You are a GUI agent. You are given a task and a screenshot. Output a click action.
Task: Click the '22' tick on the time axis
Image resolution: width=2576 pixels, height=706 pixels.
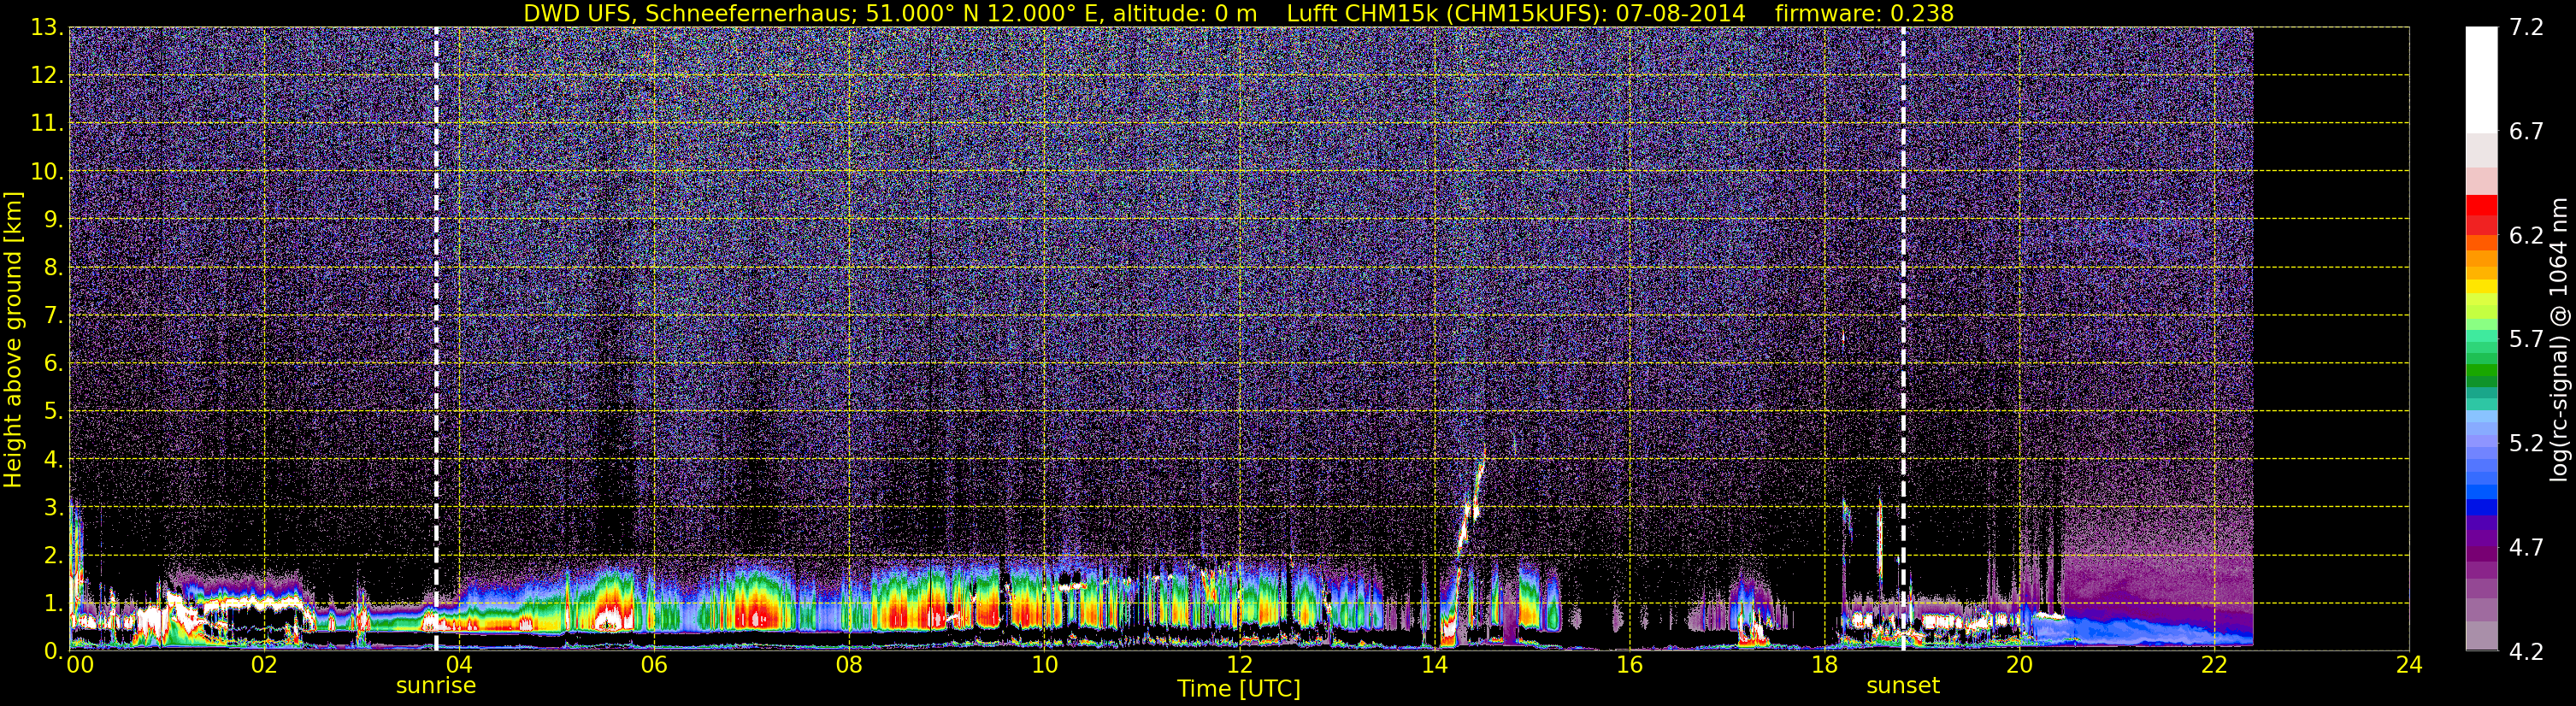(2214, 666)
